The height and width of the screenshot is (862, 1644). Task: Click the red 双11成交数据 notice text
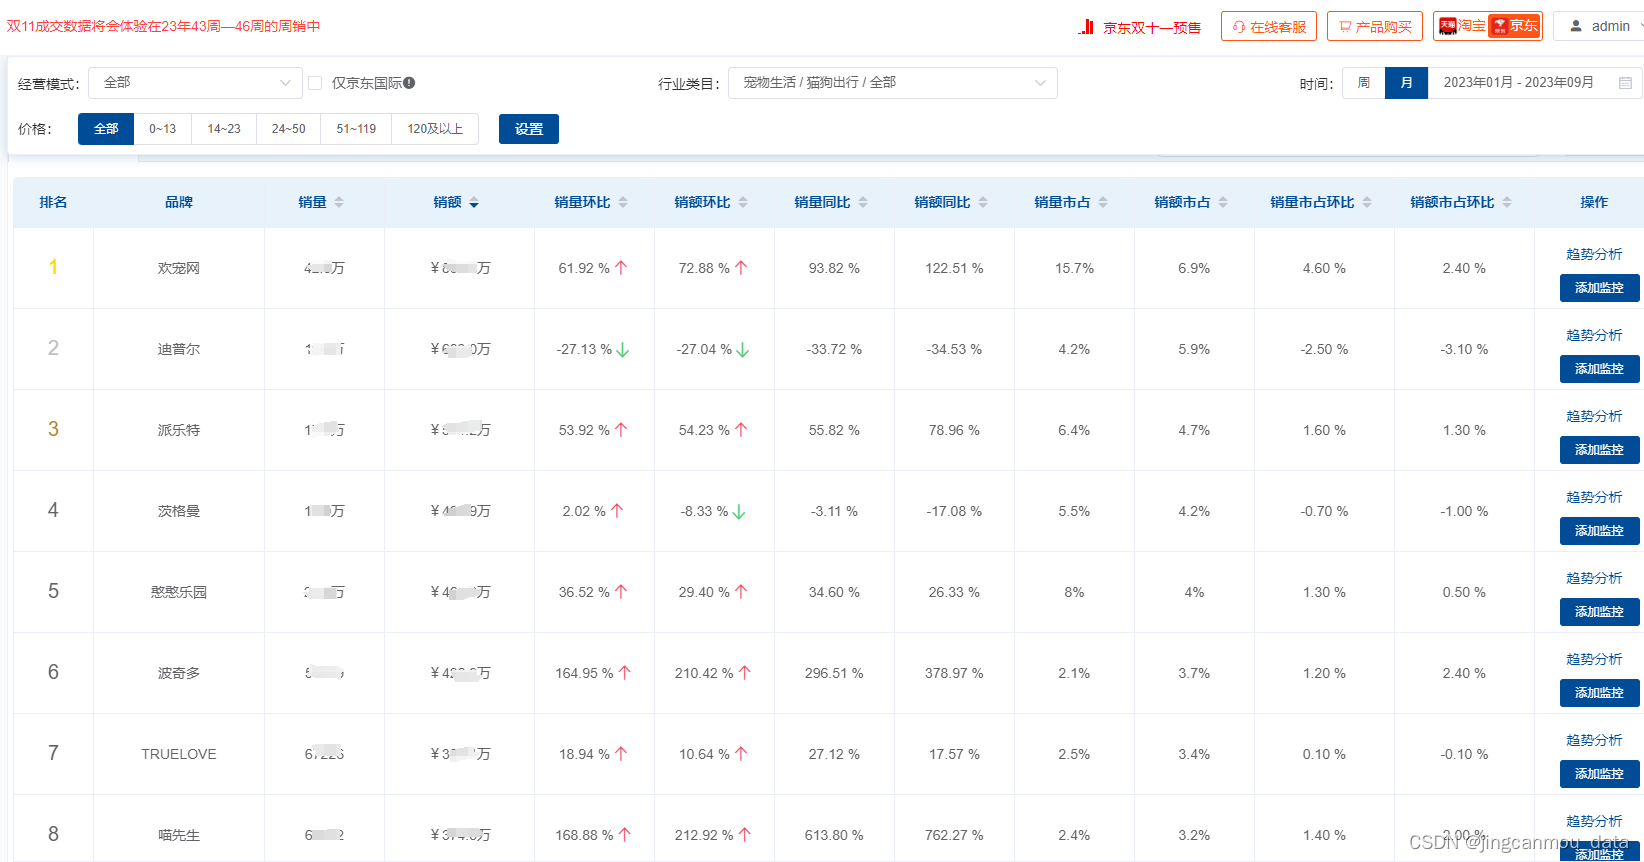163,26
